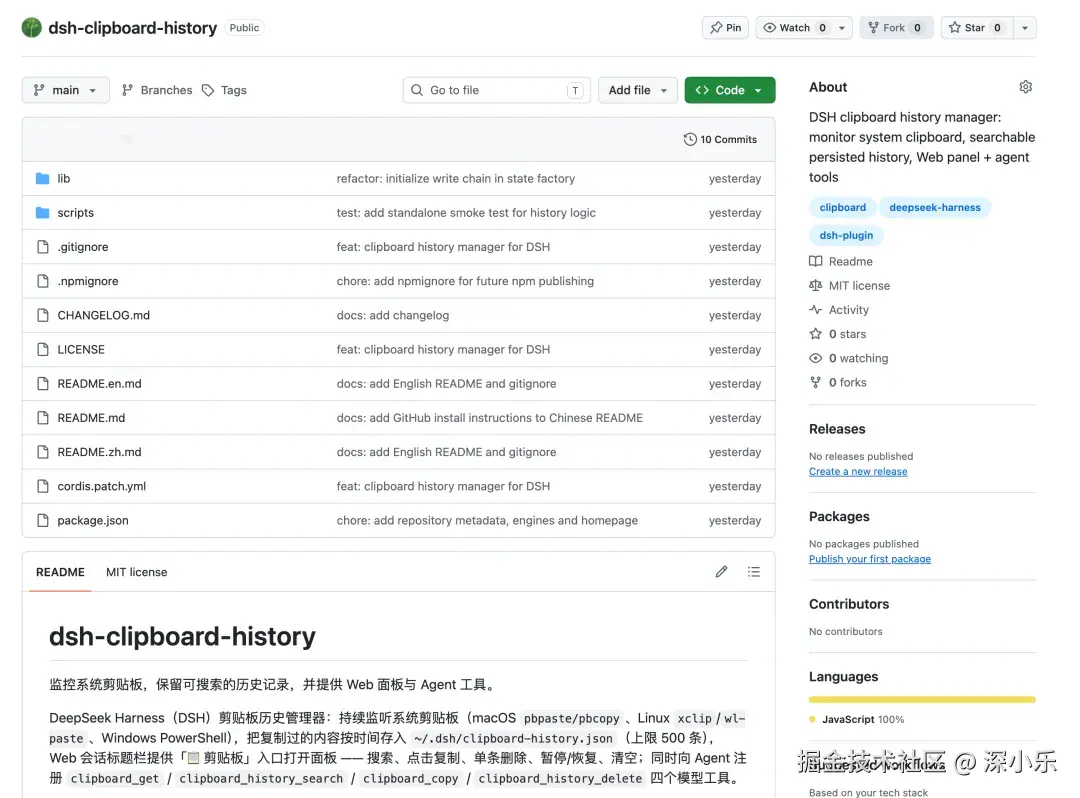Open the Releases section heading
Viewport: 1080px width, 798px height.
(837, 429)
